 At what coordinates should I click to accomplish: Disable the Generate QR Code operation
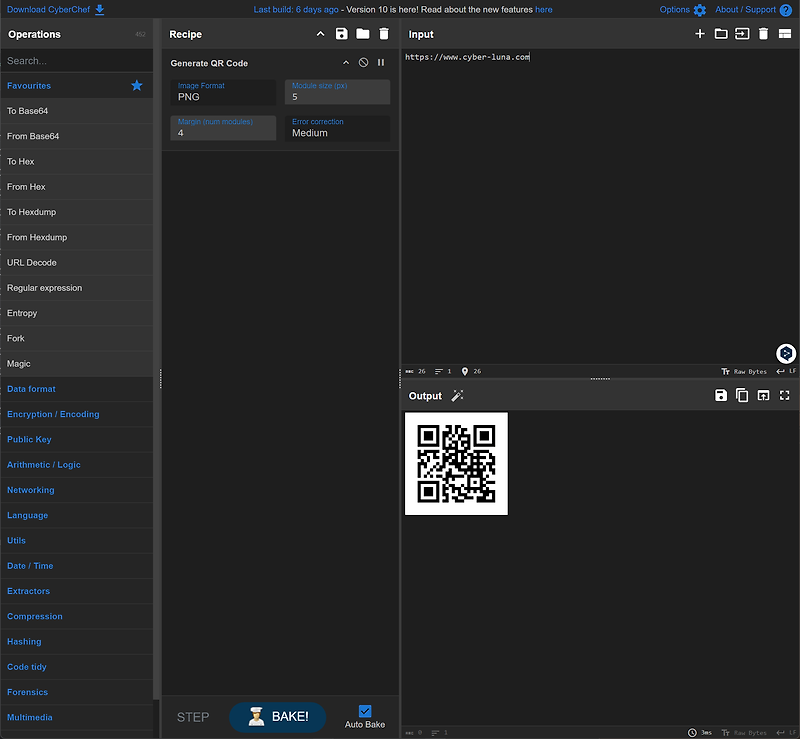363,62
